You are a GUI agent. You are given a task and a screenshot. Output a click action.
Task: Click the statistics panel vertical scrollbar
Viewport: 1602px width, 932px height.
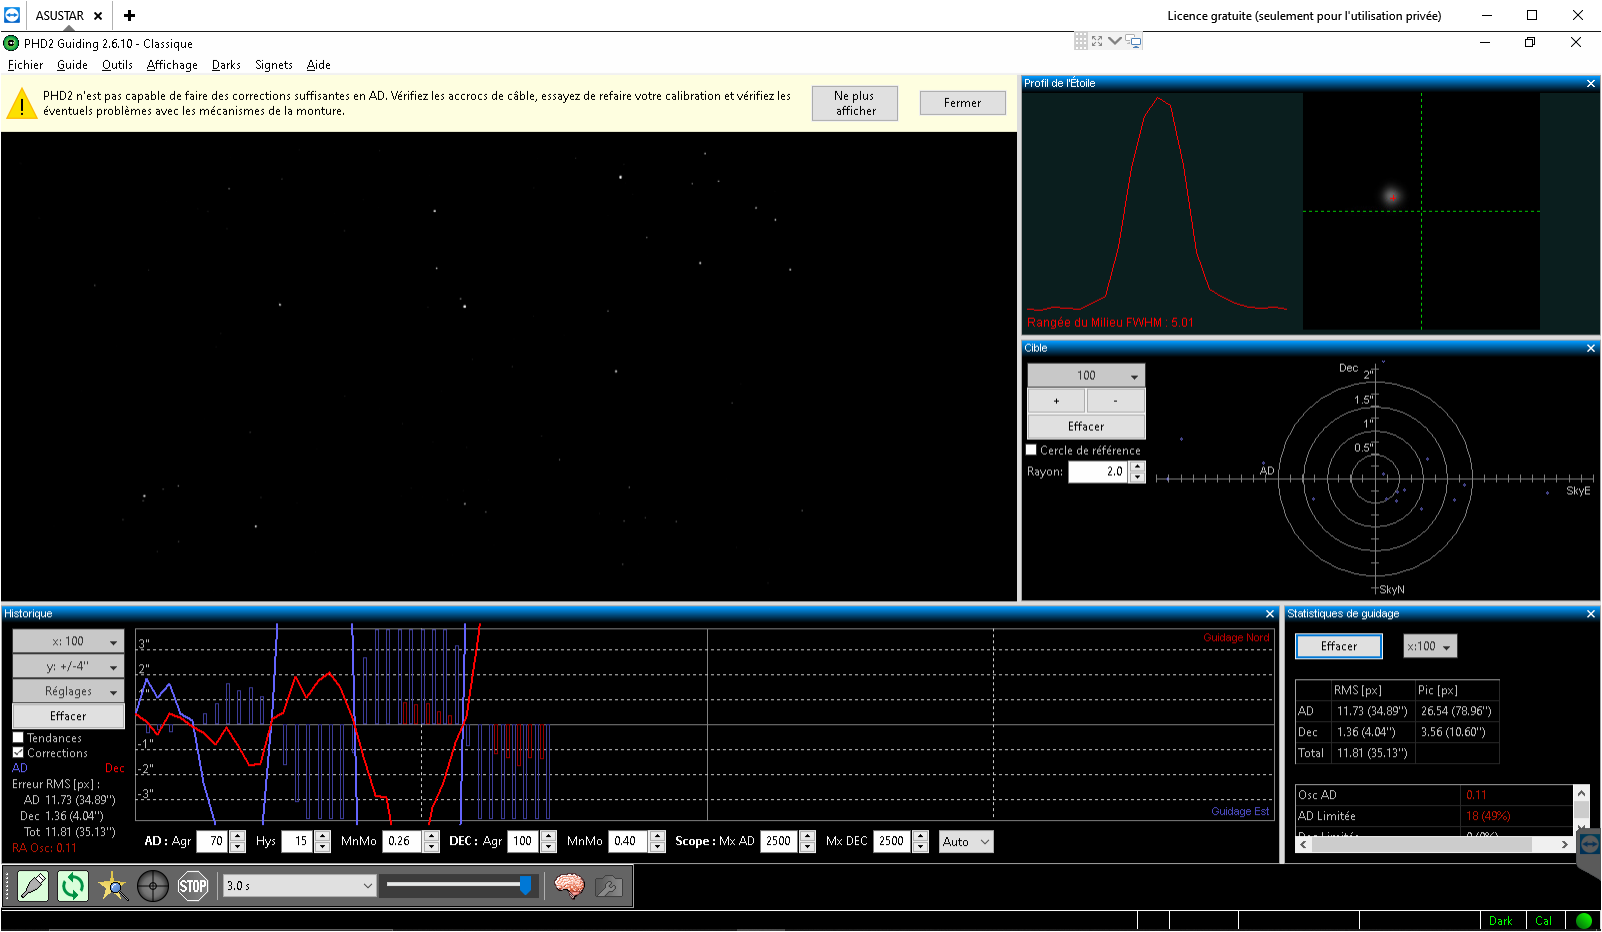pyautogui.click(x=1581, y=808)
